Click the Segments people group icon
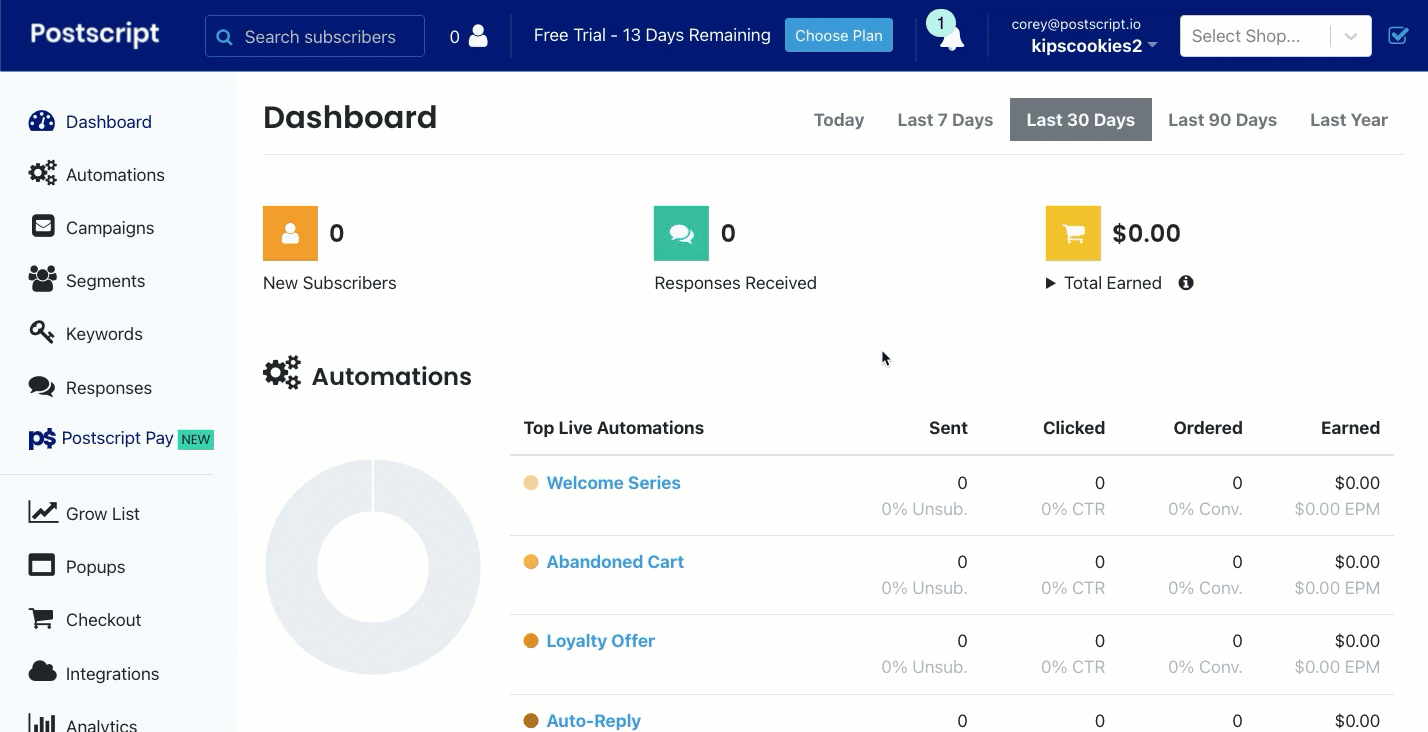Image resolution: width=1428 pixels, height=732 pixels. tap(42, 279)
